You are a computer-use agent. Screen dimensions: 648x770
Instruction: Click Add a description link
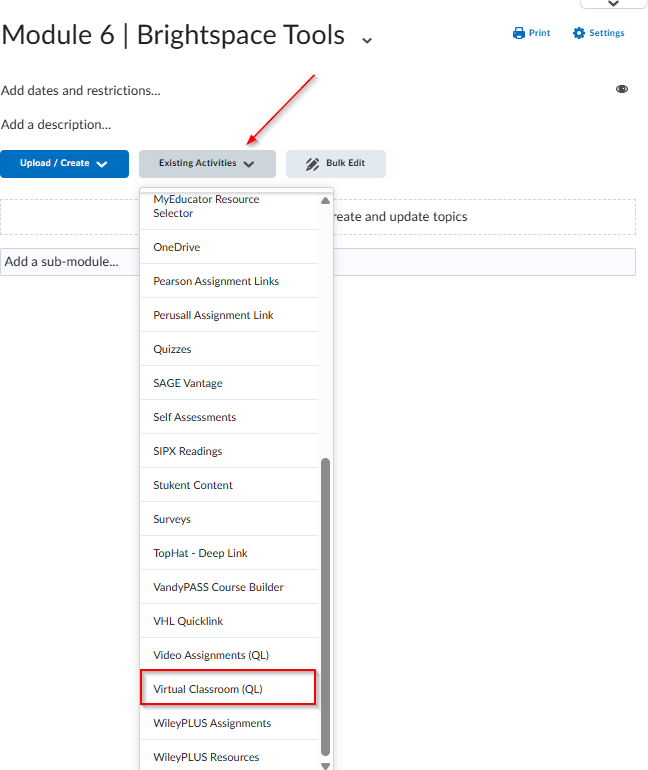coord(56,125)
